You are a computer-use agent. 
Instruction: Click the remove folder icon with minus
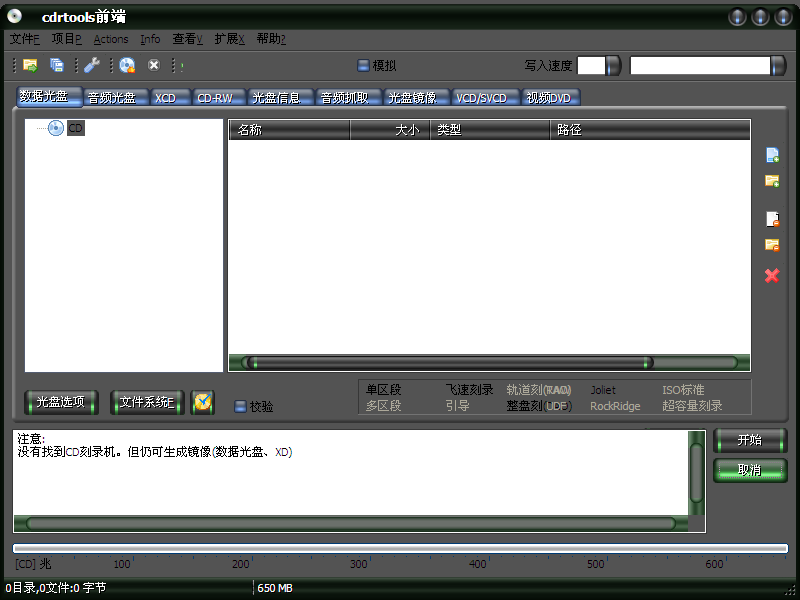click(x=772, y=245)
